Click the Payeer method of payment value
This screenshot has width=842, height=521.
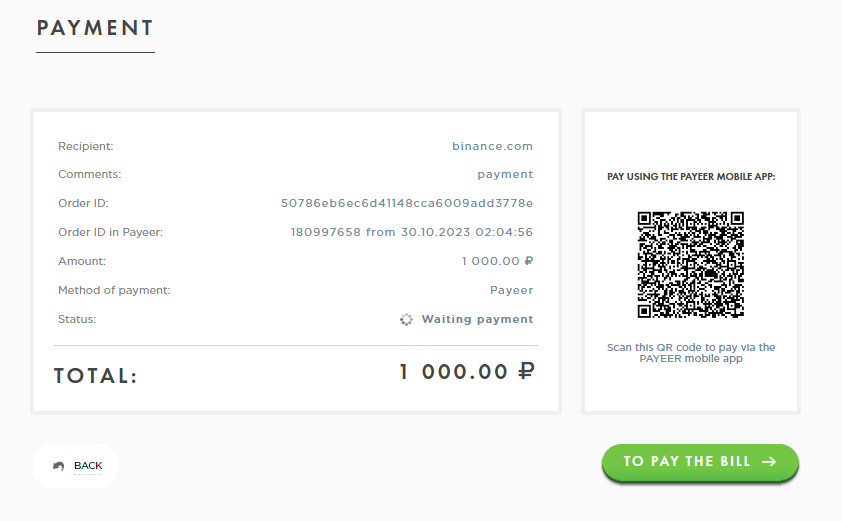(x=511, y=291)
